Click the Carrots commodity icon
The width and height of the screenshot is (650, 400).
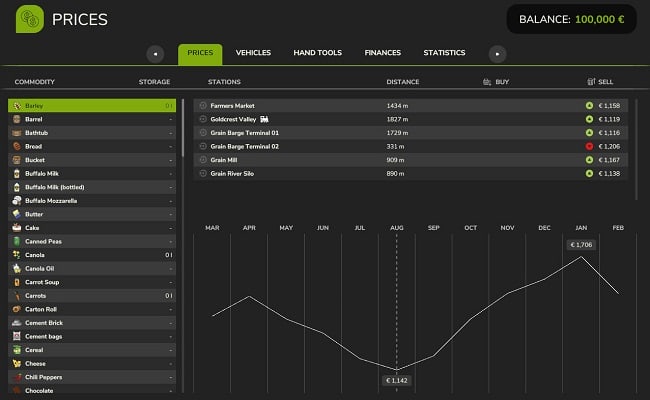pyautogui.click(x=16, y=296)
